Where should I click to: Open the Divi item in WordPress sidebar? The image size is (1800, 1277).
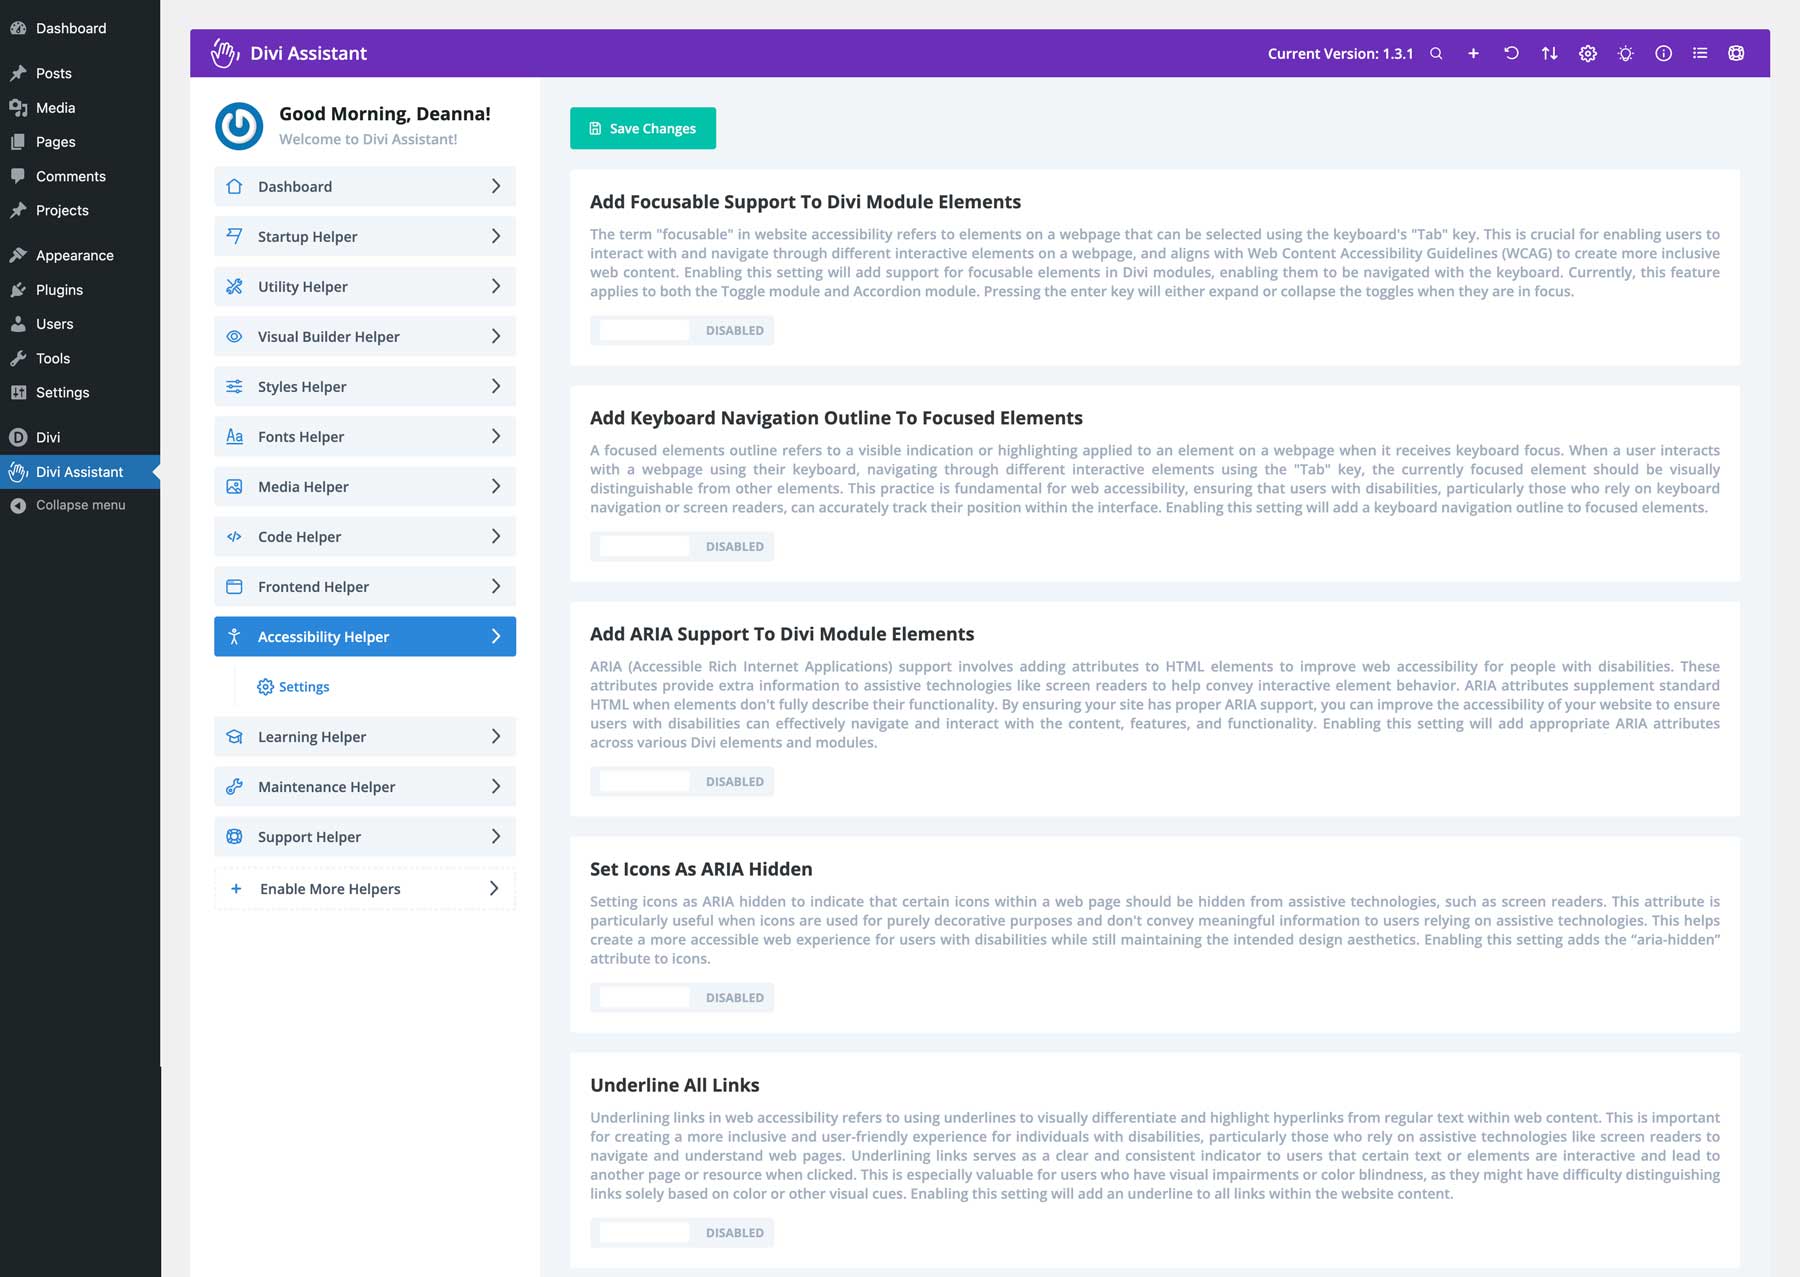tap(80, 437)
